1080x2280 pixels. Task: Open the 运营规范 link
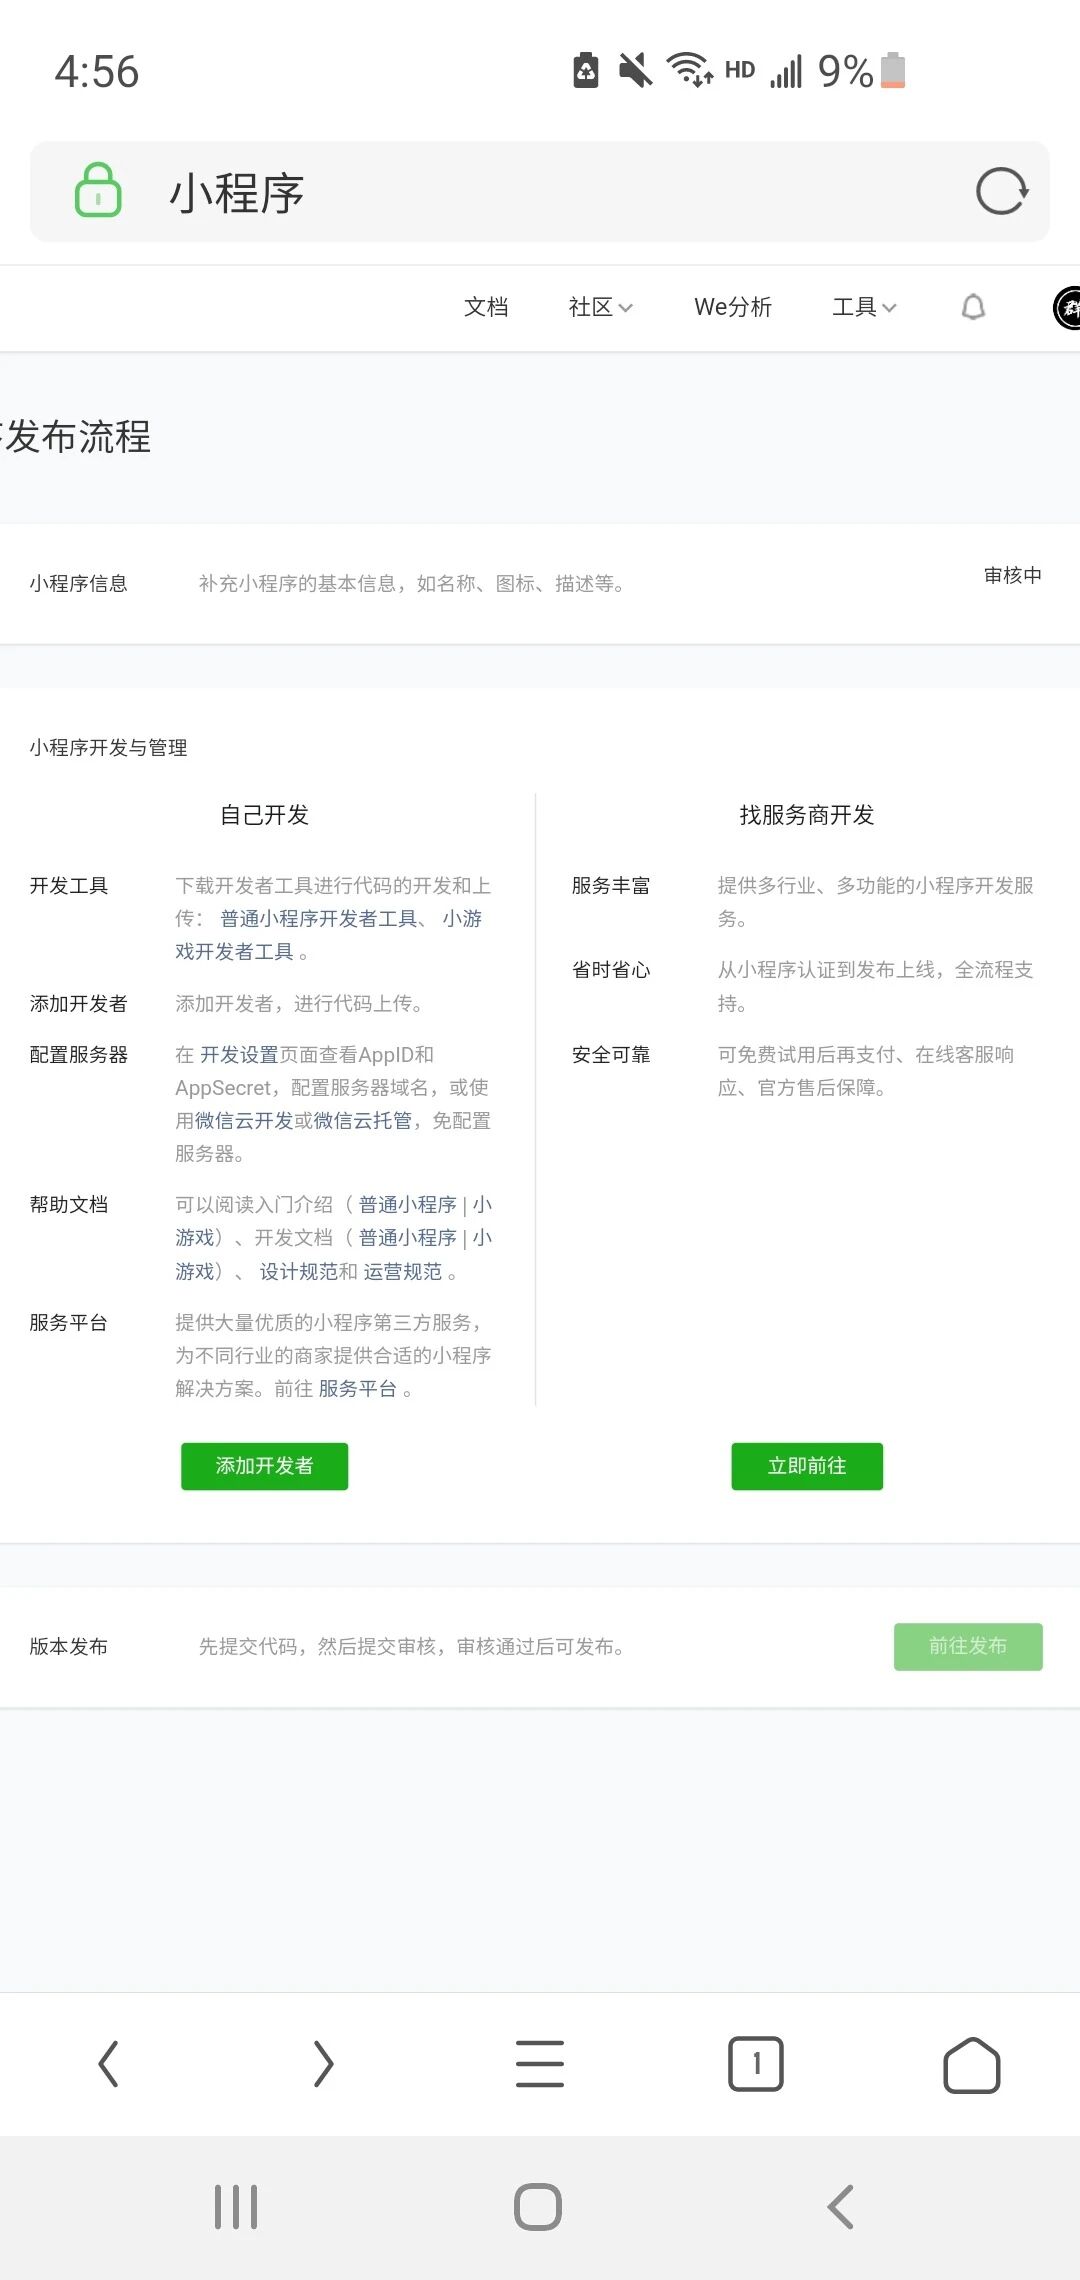pos(402,1271)
